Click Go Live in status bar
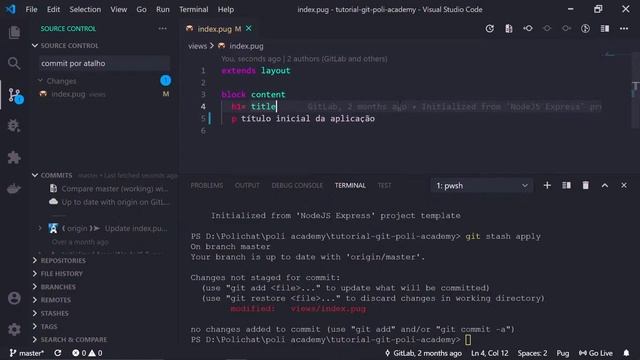640x360 pixels. point(596,353)
